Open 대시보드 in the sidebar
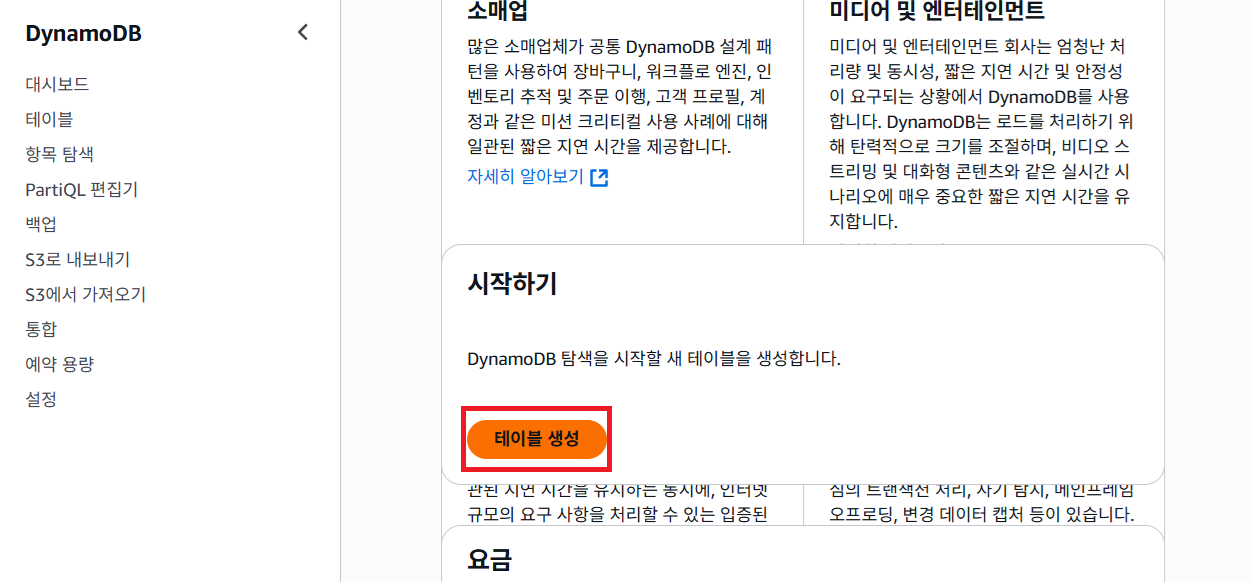The width and height of the screenshot is (1252, 582). [x=57, y=84]
